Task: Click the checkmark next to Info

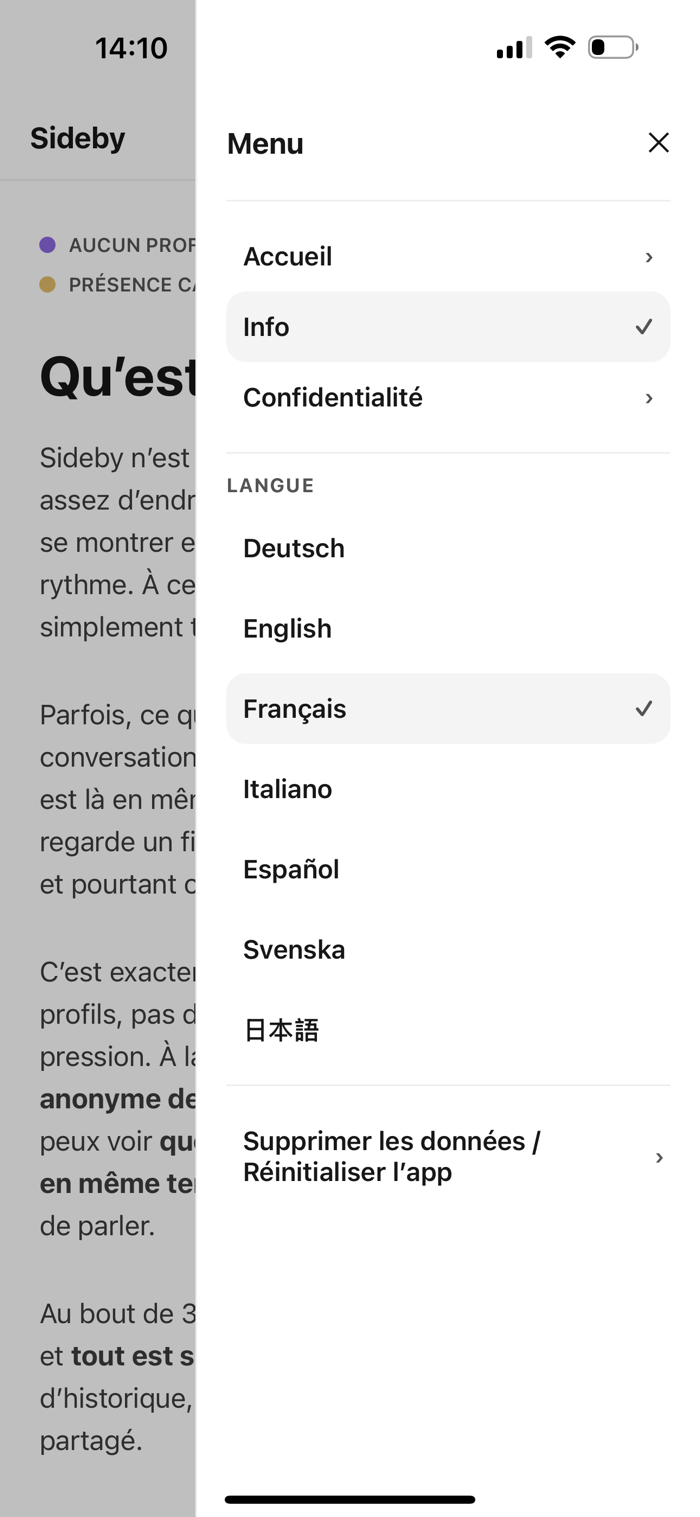Action: [644, 327]
